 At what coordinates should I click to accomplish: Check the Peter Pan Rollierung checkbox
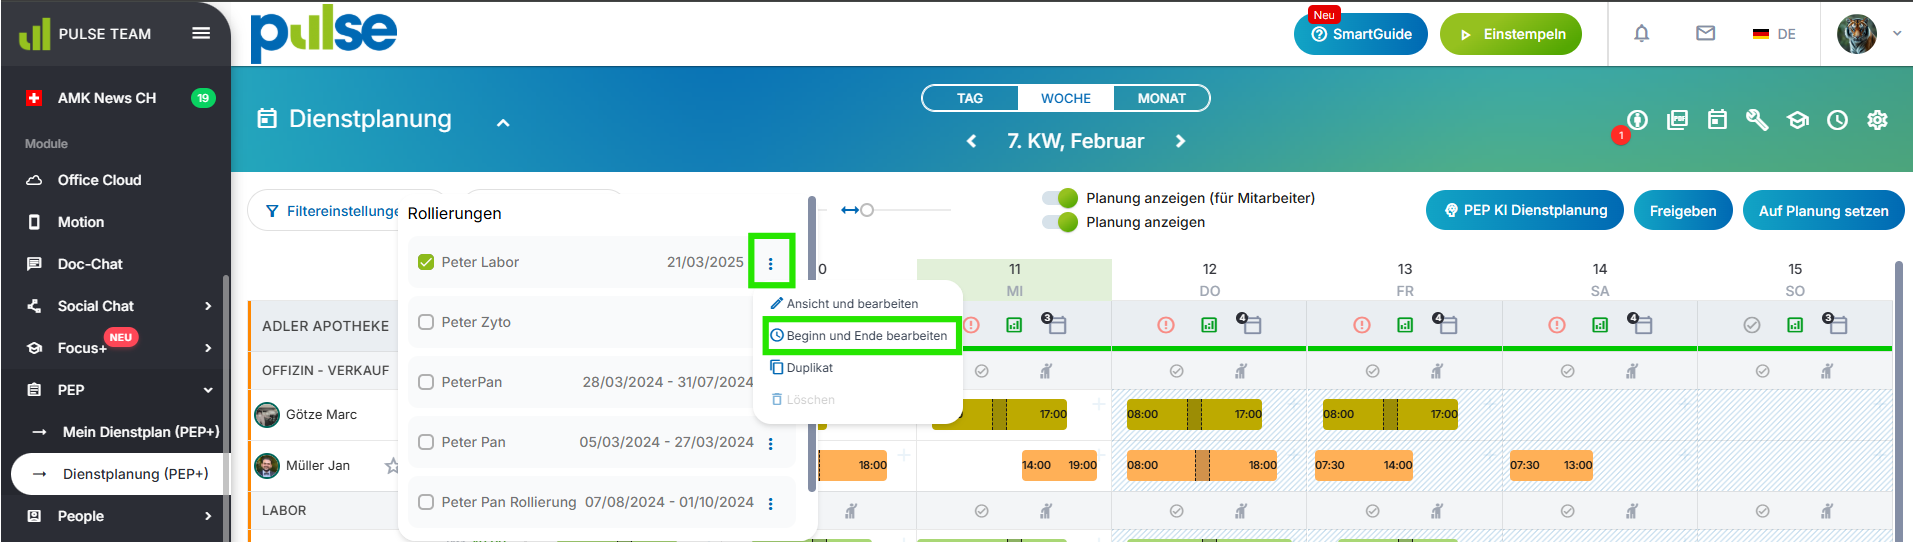point(426,502)
